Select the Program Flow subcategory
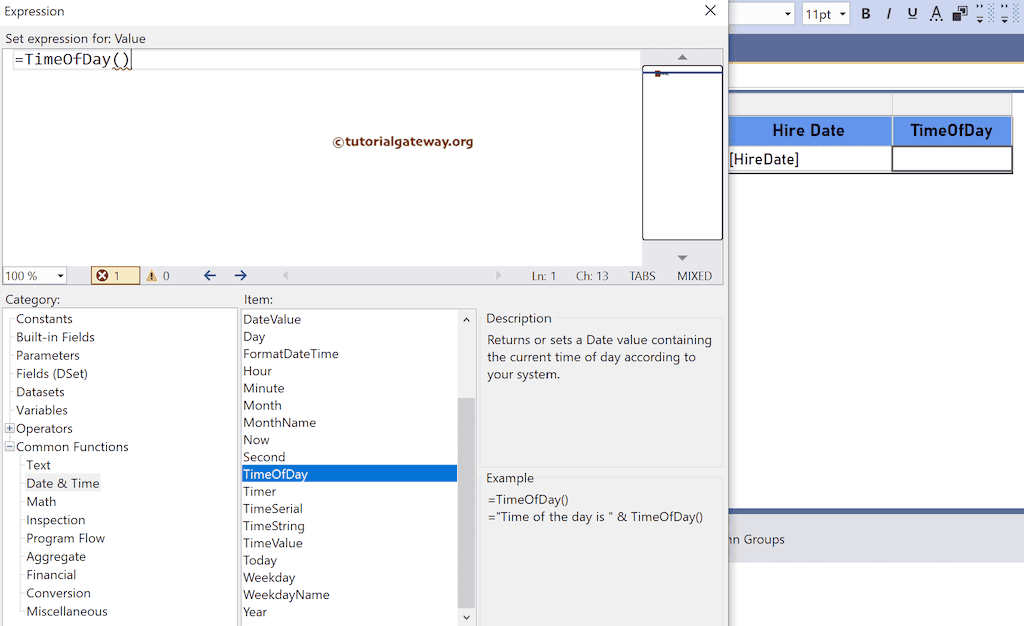Viewport: 1024px width, 626px height. point(65,538)
